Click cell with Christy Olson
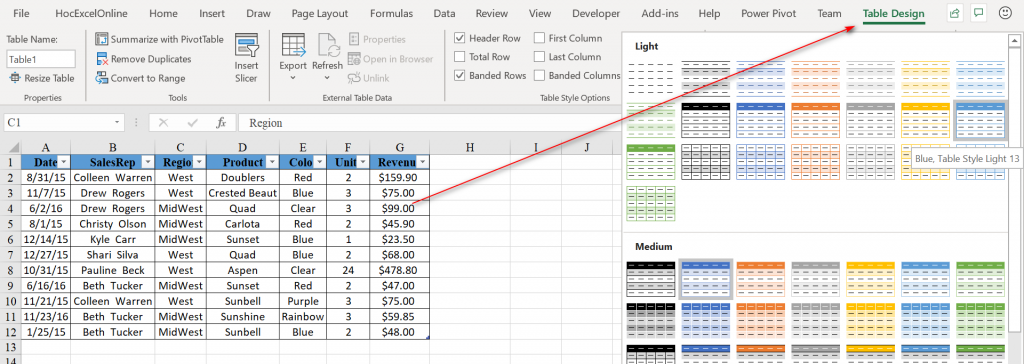The image size is (1024, 364). 113,223
